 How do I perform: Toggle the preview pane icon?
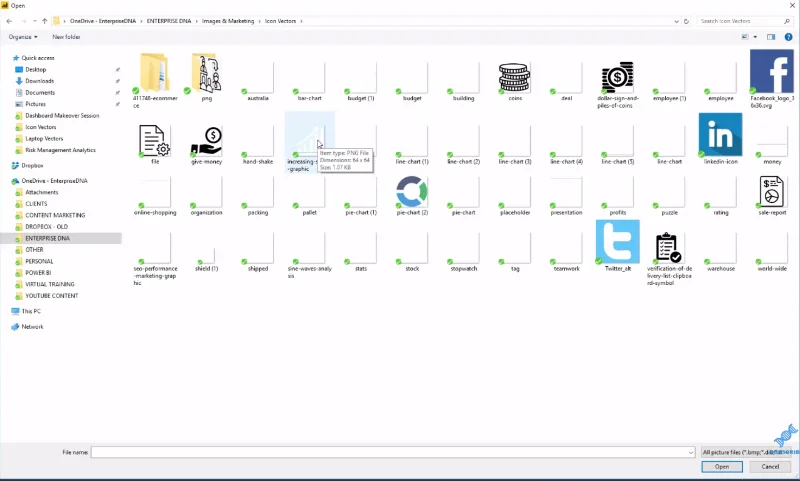tap(771, 37)
